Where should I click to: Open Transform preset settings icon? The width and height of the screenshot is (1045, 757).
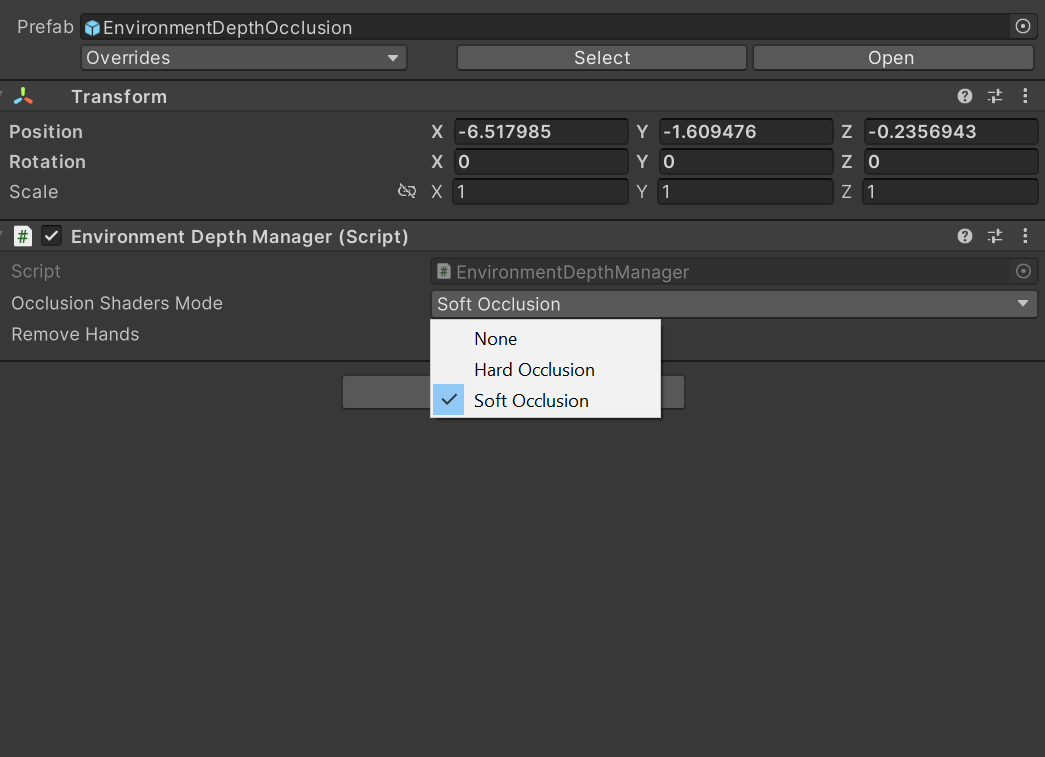click(x=995, y=97)
